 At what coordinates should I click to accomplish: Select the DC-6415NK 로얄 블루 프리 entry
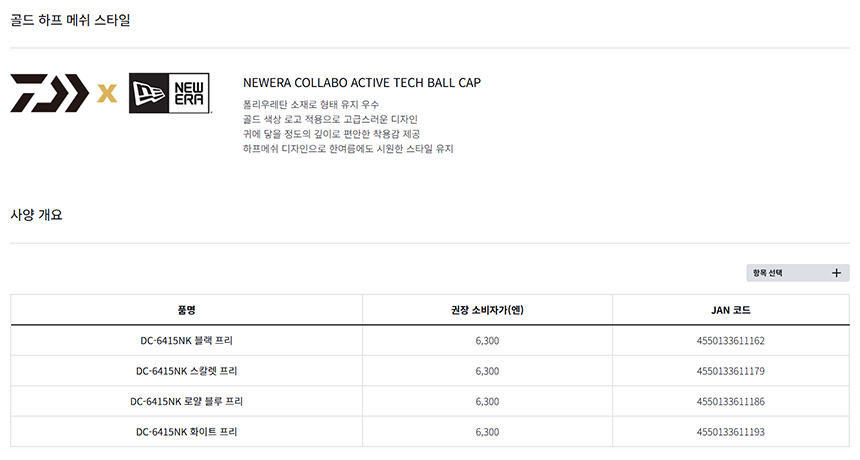(x=186, y=401)
